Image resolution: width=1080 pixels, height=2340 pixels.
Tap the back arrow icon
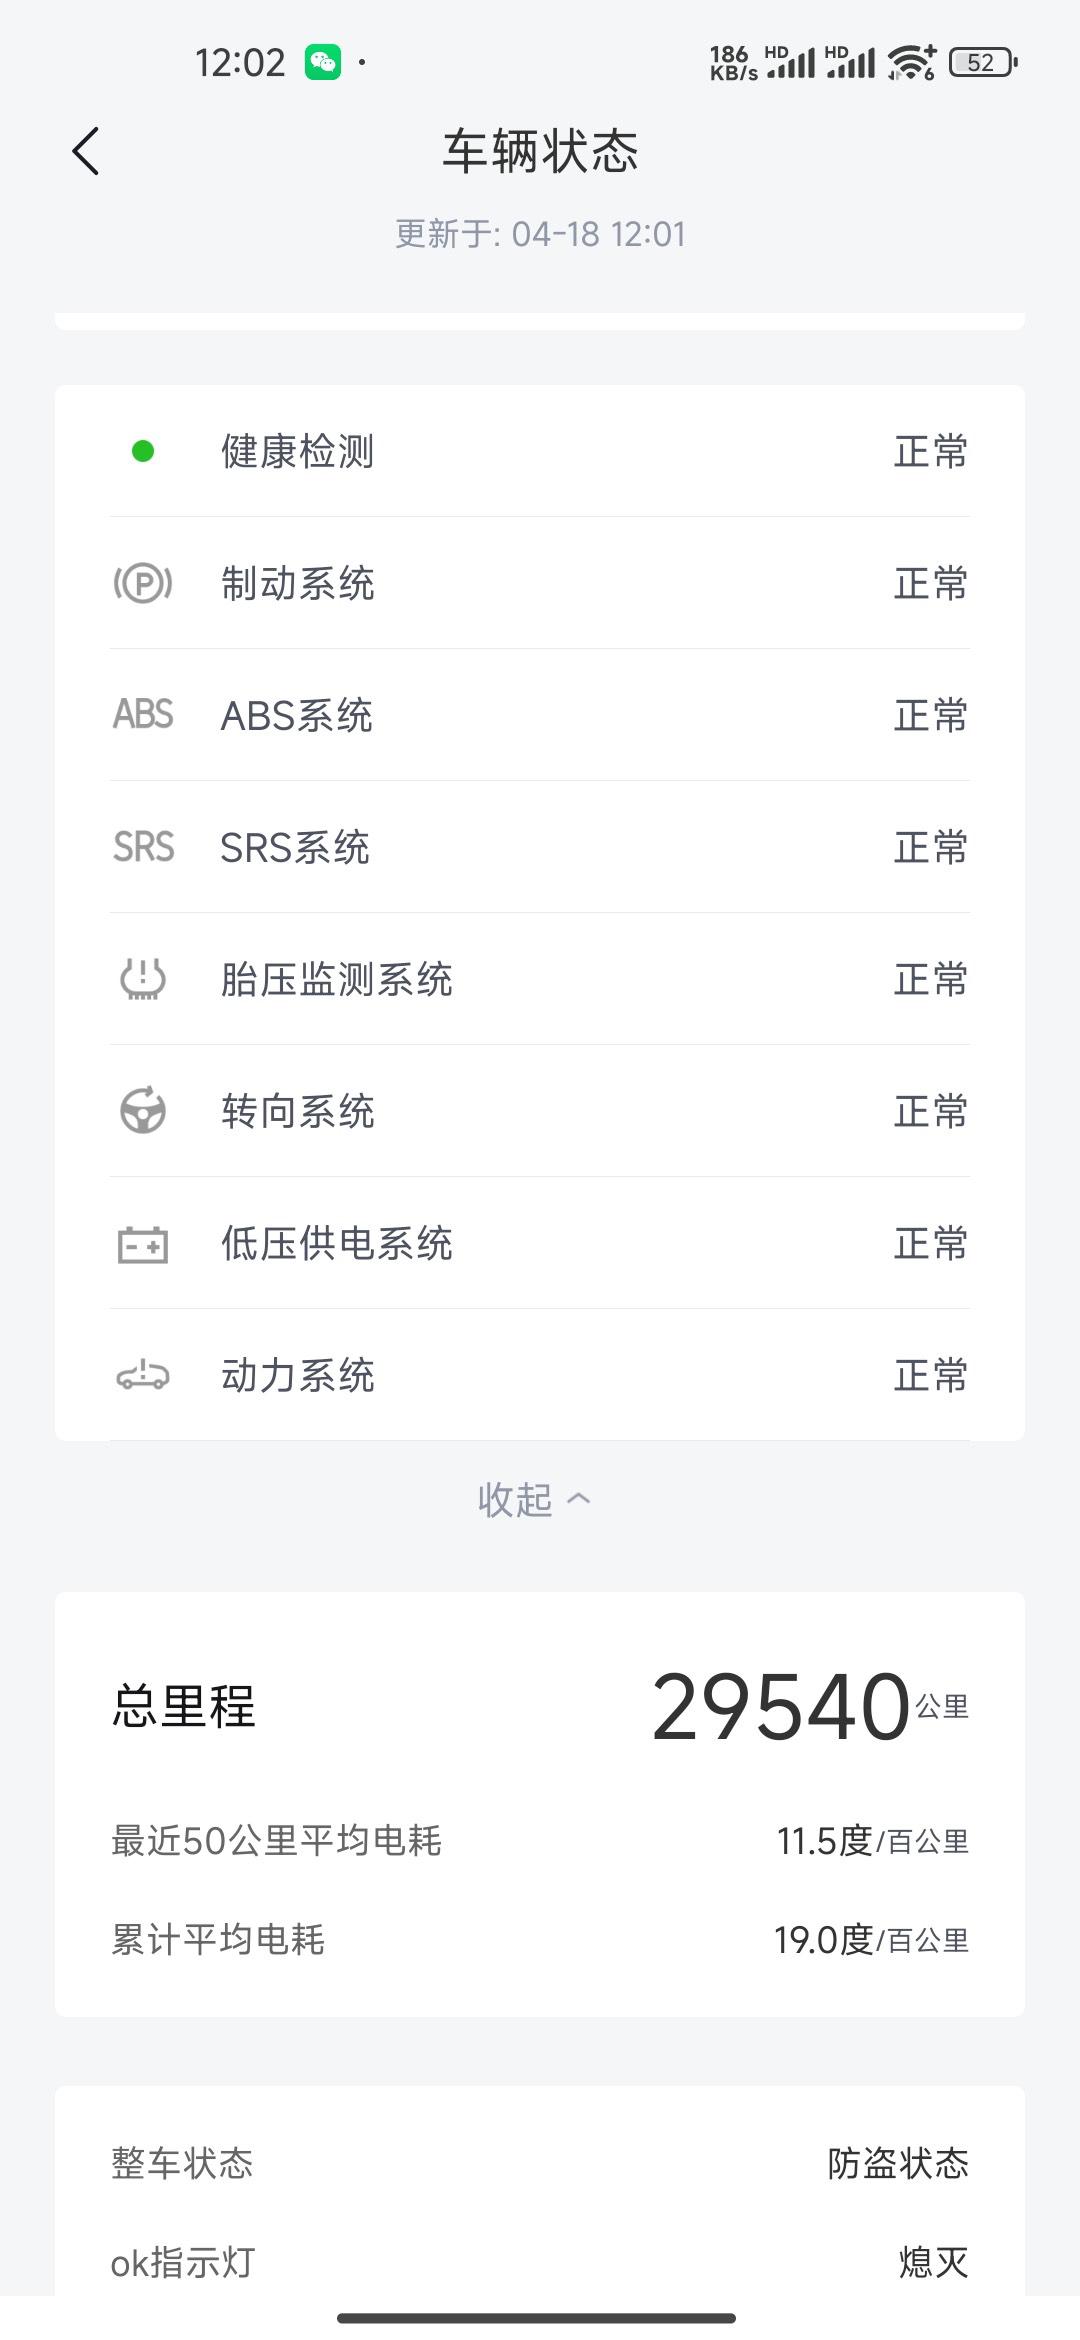pyautogui.click(x=86, y=152)
